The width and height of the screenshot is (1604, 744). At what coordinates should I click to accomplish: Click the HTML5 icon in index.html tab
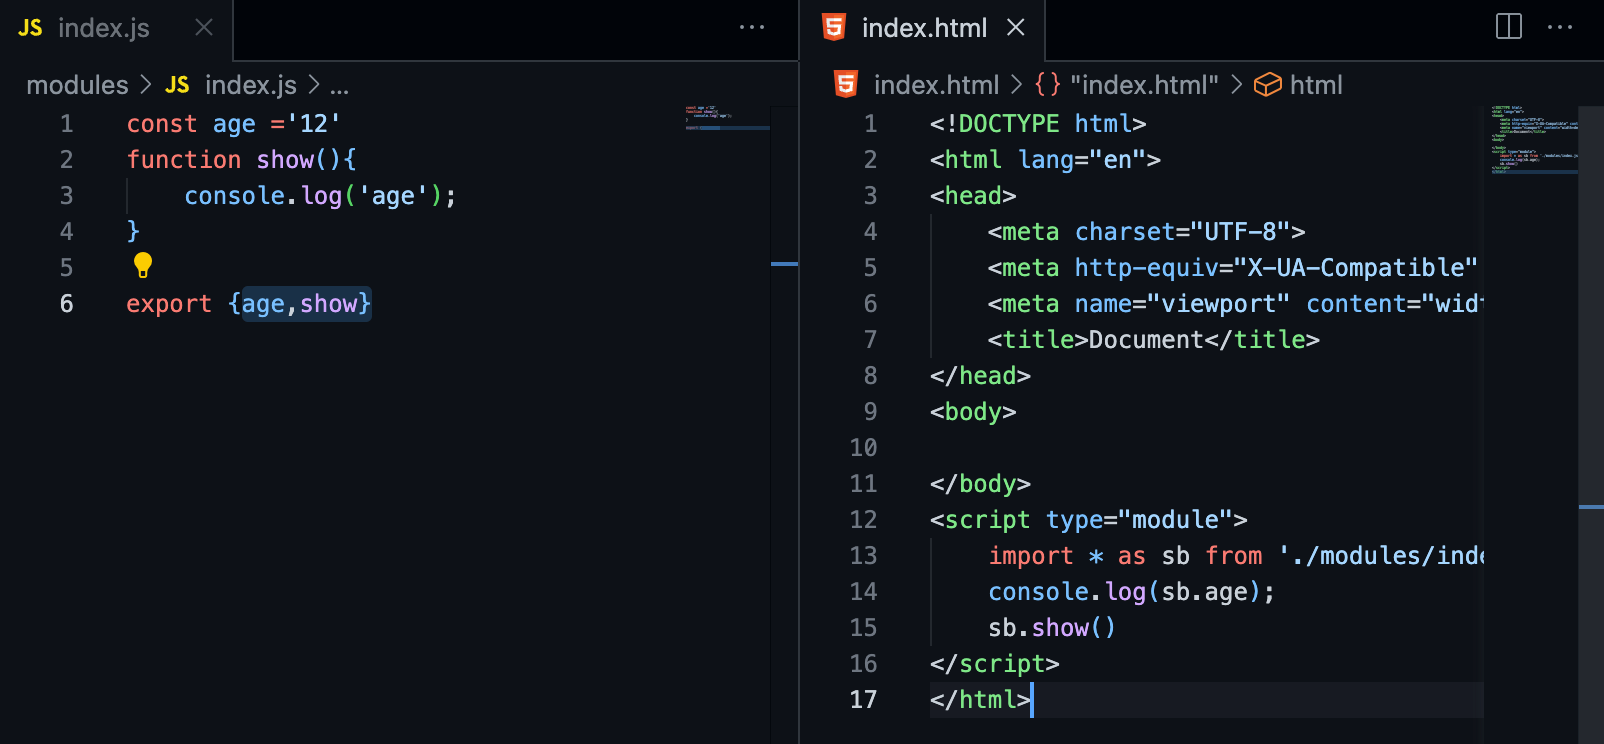(834, 28)
